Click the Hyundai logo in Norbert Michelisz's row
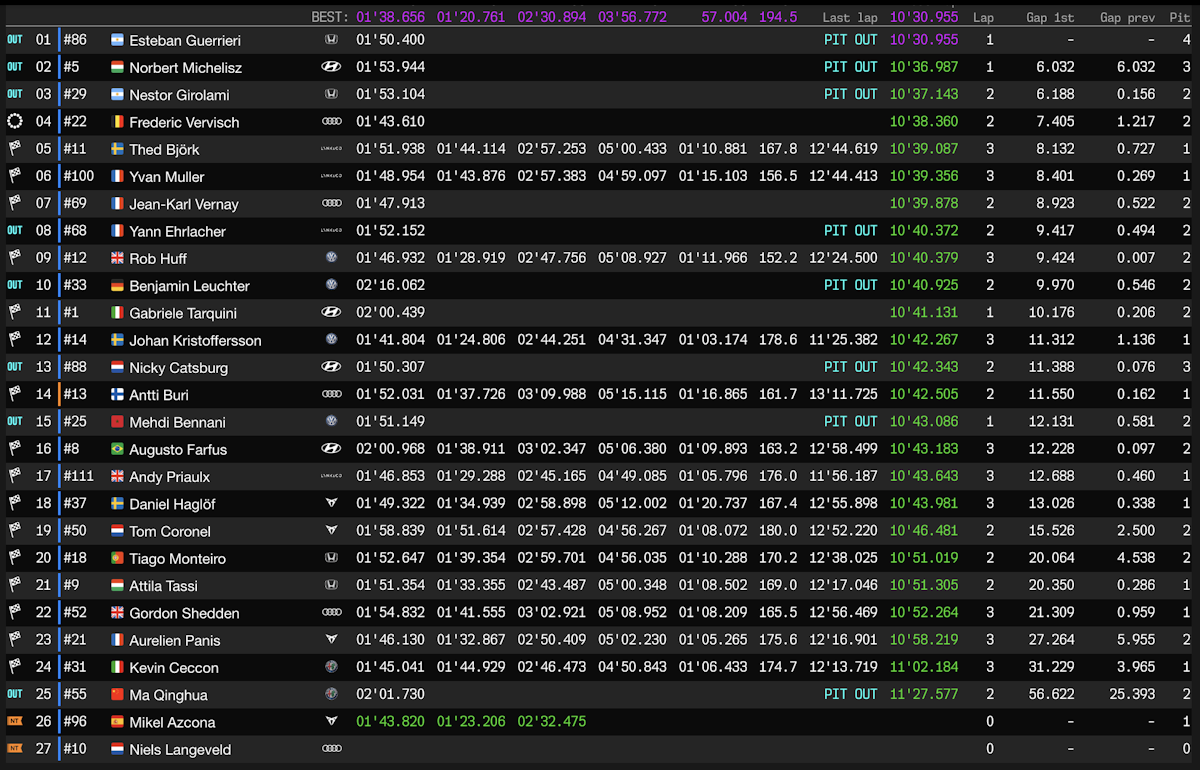 tap(331, 67)
